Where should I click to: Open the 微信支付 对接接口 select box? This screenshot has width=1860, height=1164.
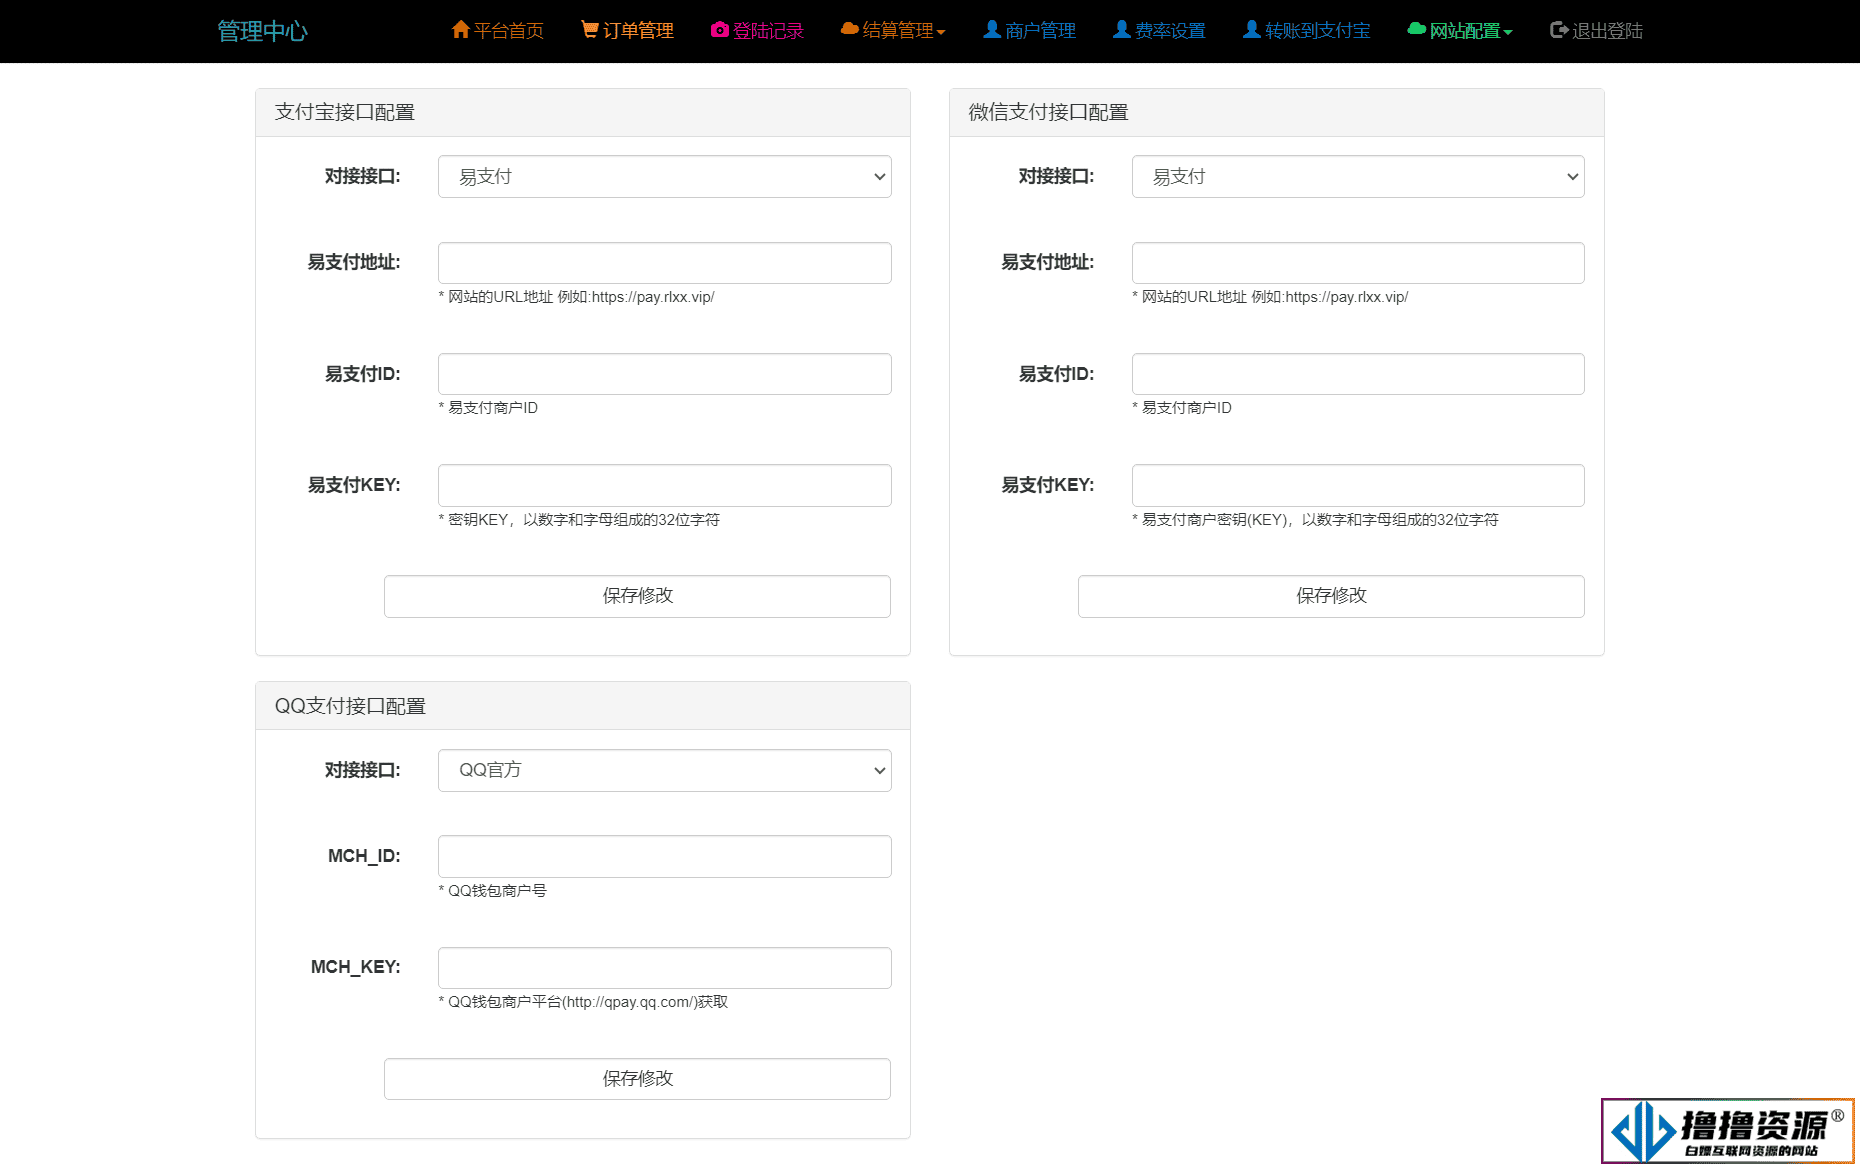pos(1358,177)
